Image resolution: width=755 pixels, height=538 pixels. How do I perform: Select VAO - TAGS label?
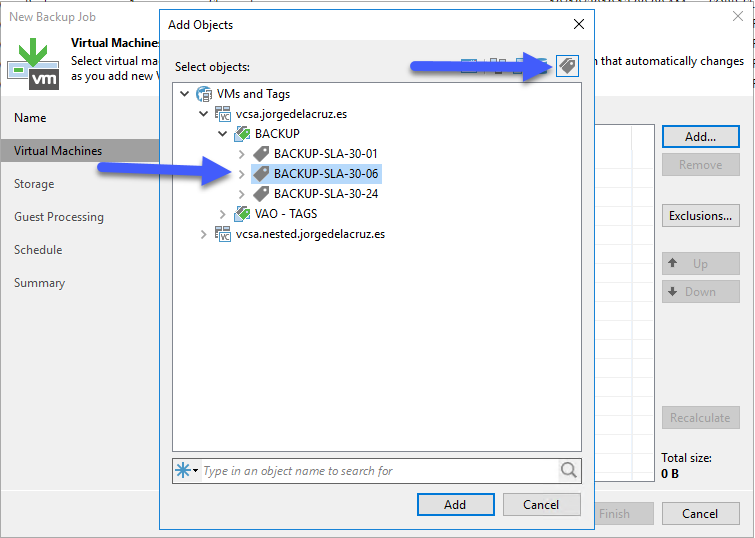click(286, 214)
